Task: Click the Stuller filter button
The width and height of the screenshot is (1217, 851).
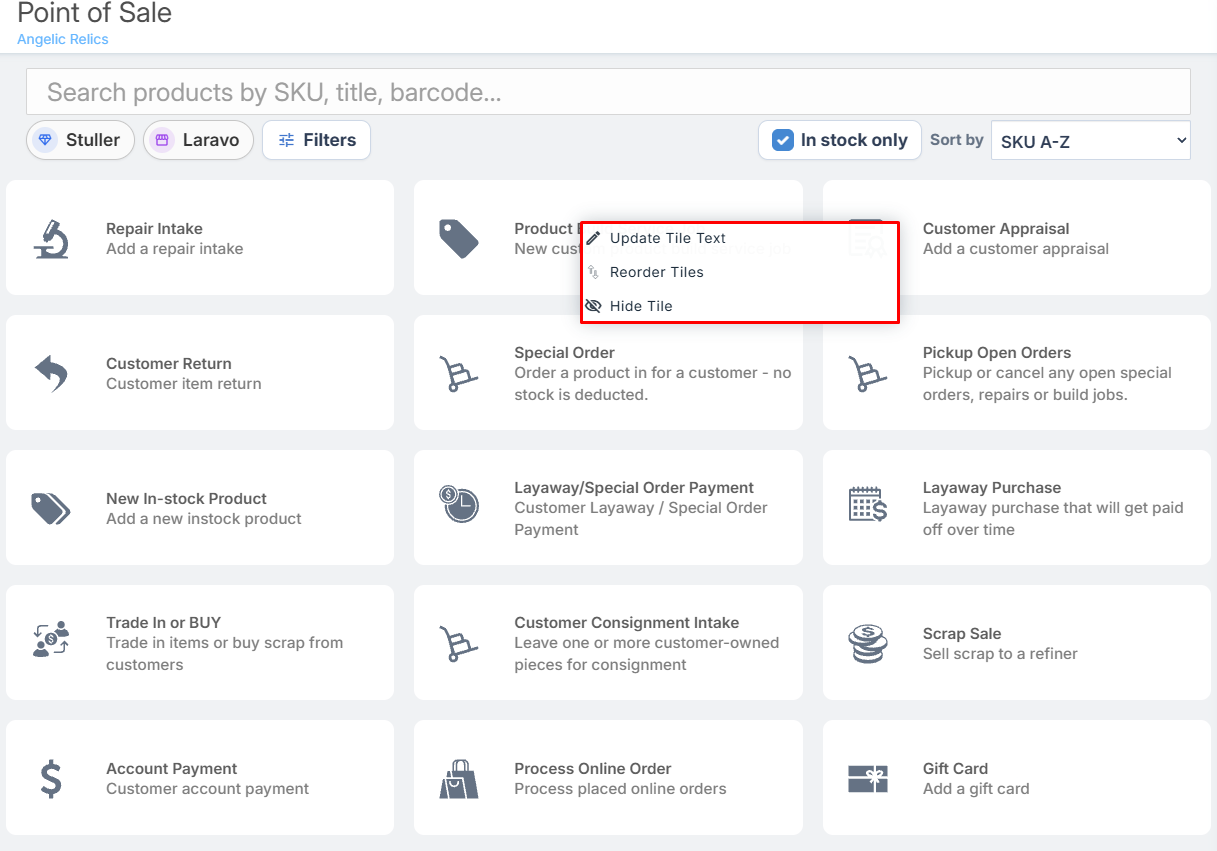Action: coord(80,140)
